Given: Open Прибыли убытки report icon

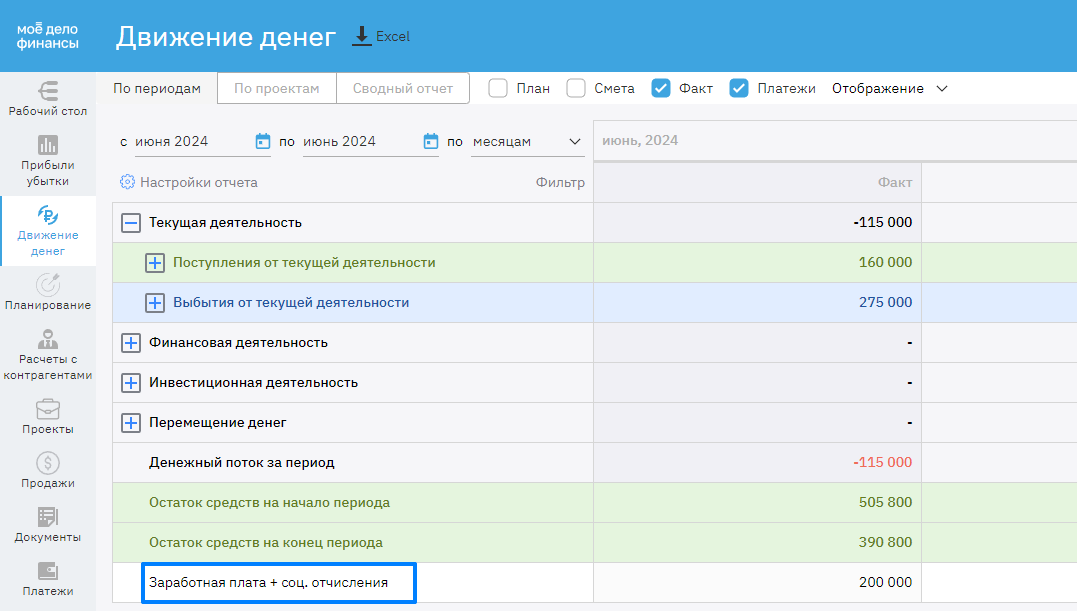Looking at the screenshot, I should click(x=48, y=145).
